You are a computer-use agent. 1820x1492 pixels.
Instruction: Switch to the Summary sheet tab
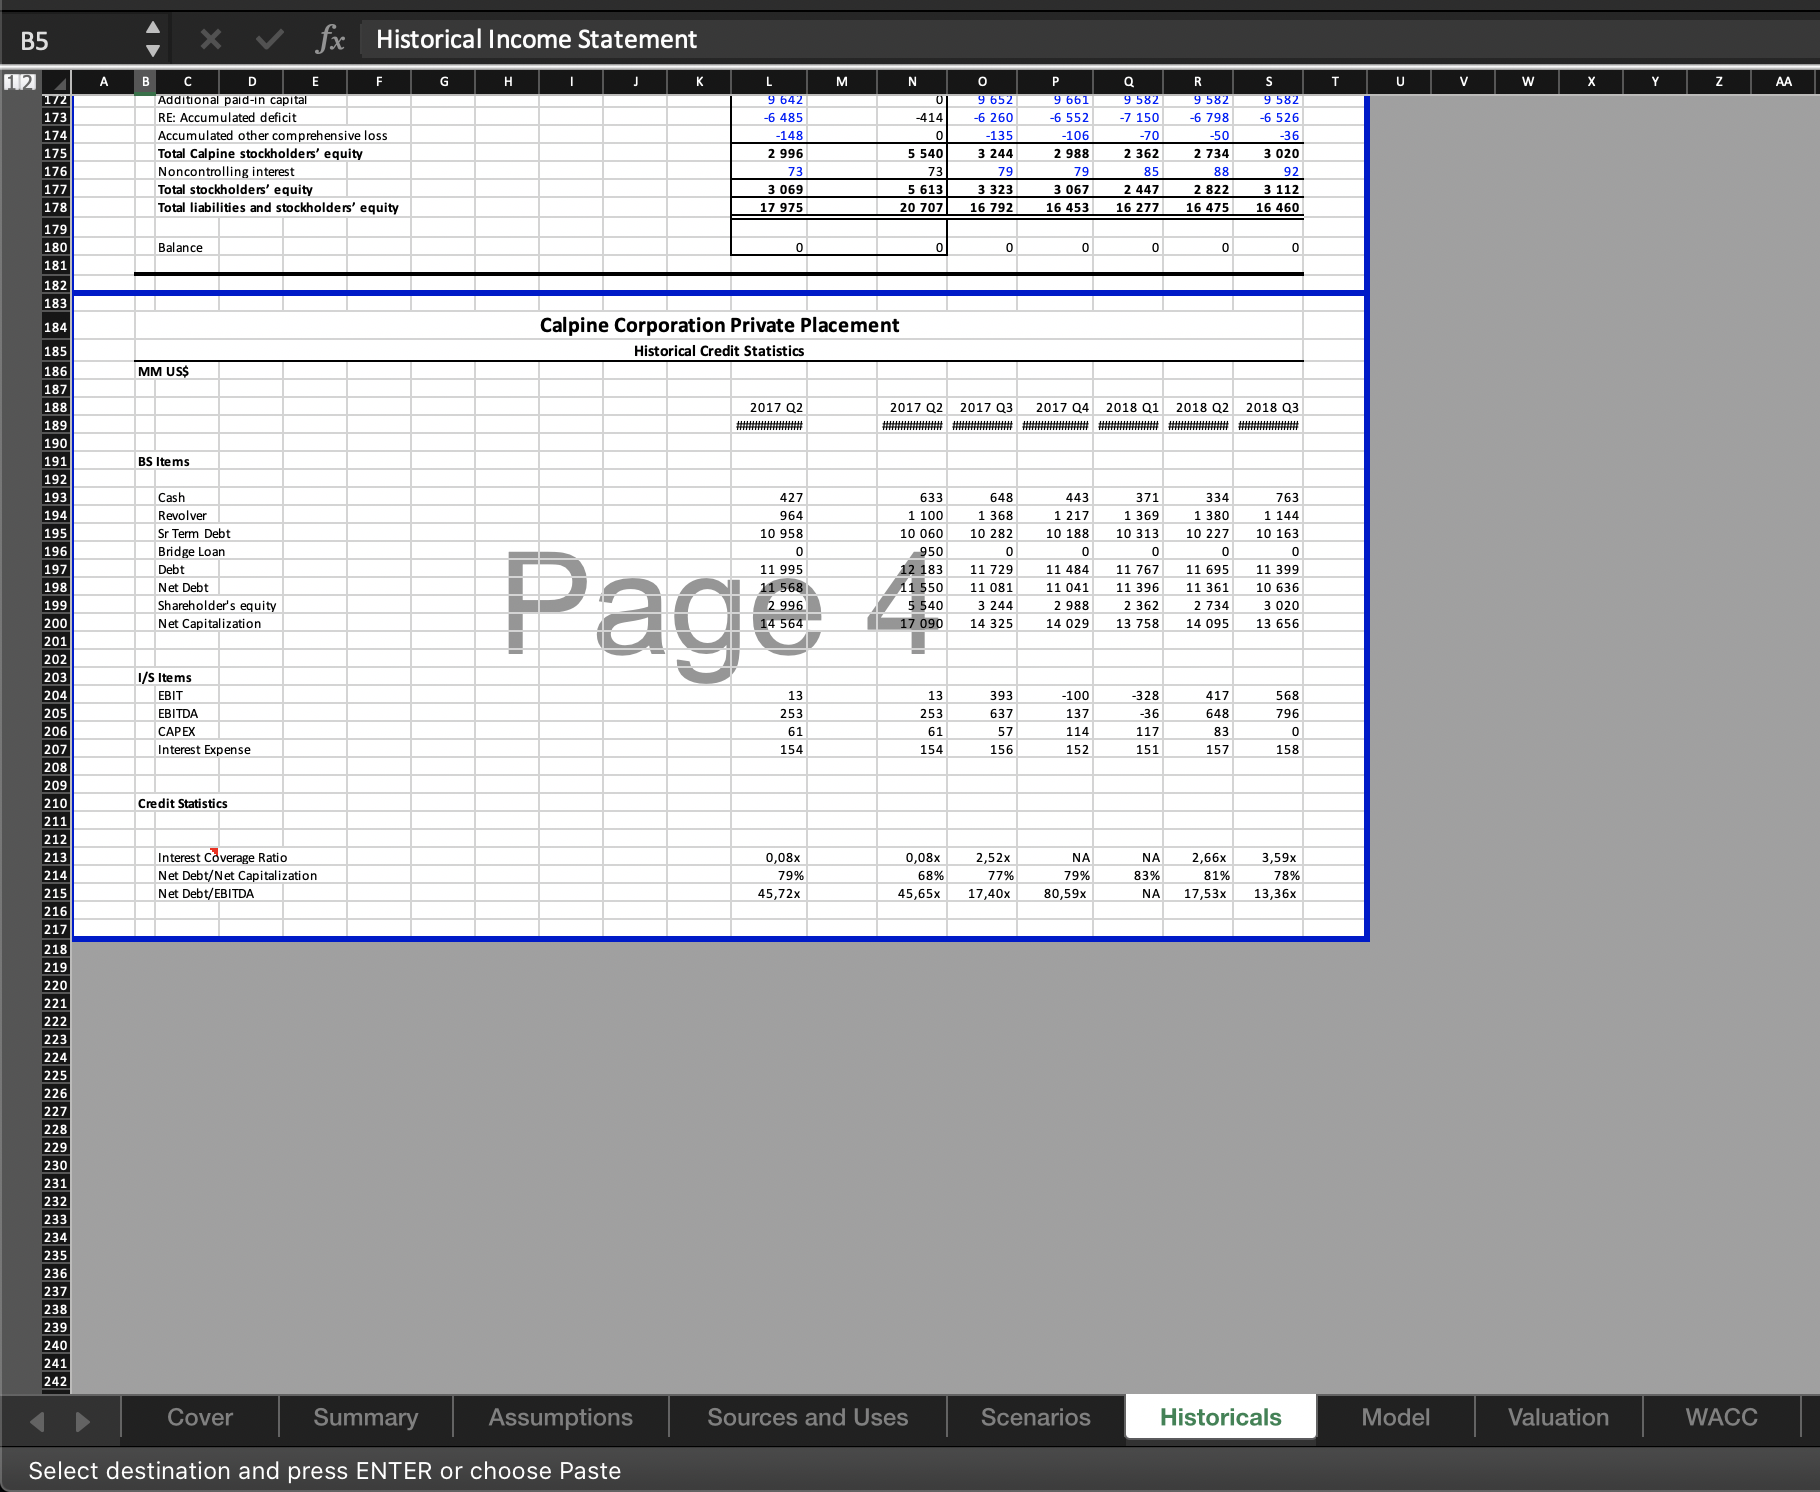point(365,1417)
